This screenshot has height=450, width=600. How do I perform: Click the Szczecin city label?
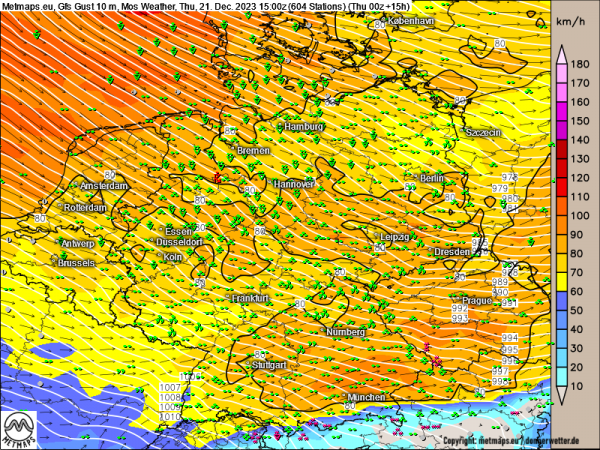(x=483, y=132)
